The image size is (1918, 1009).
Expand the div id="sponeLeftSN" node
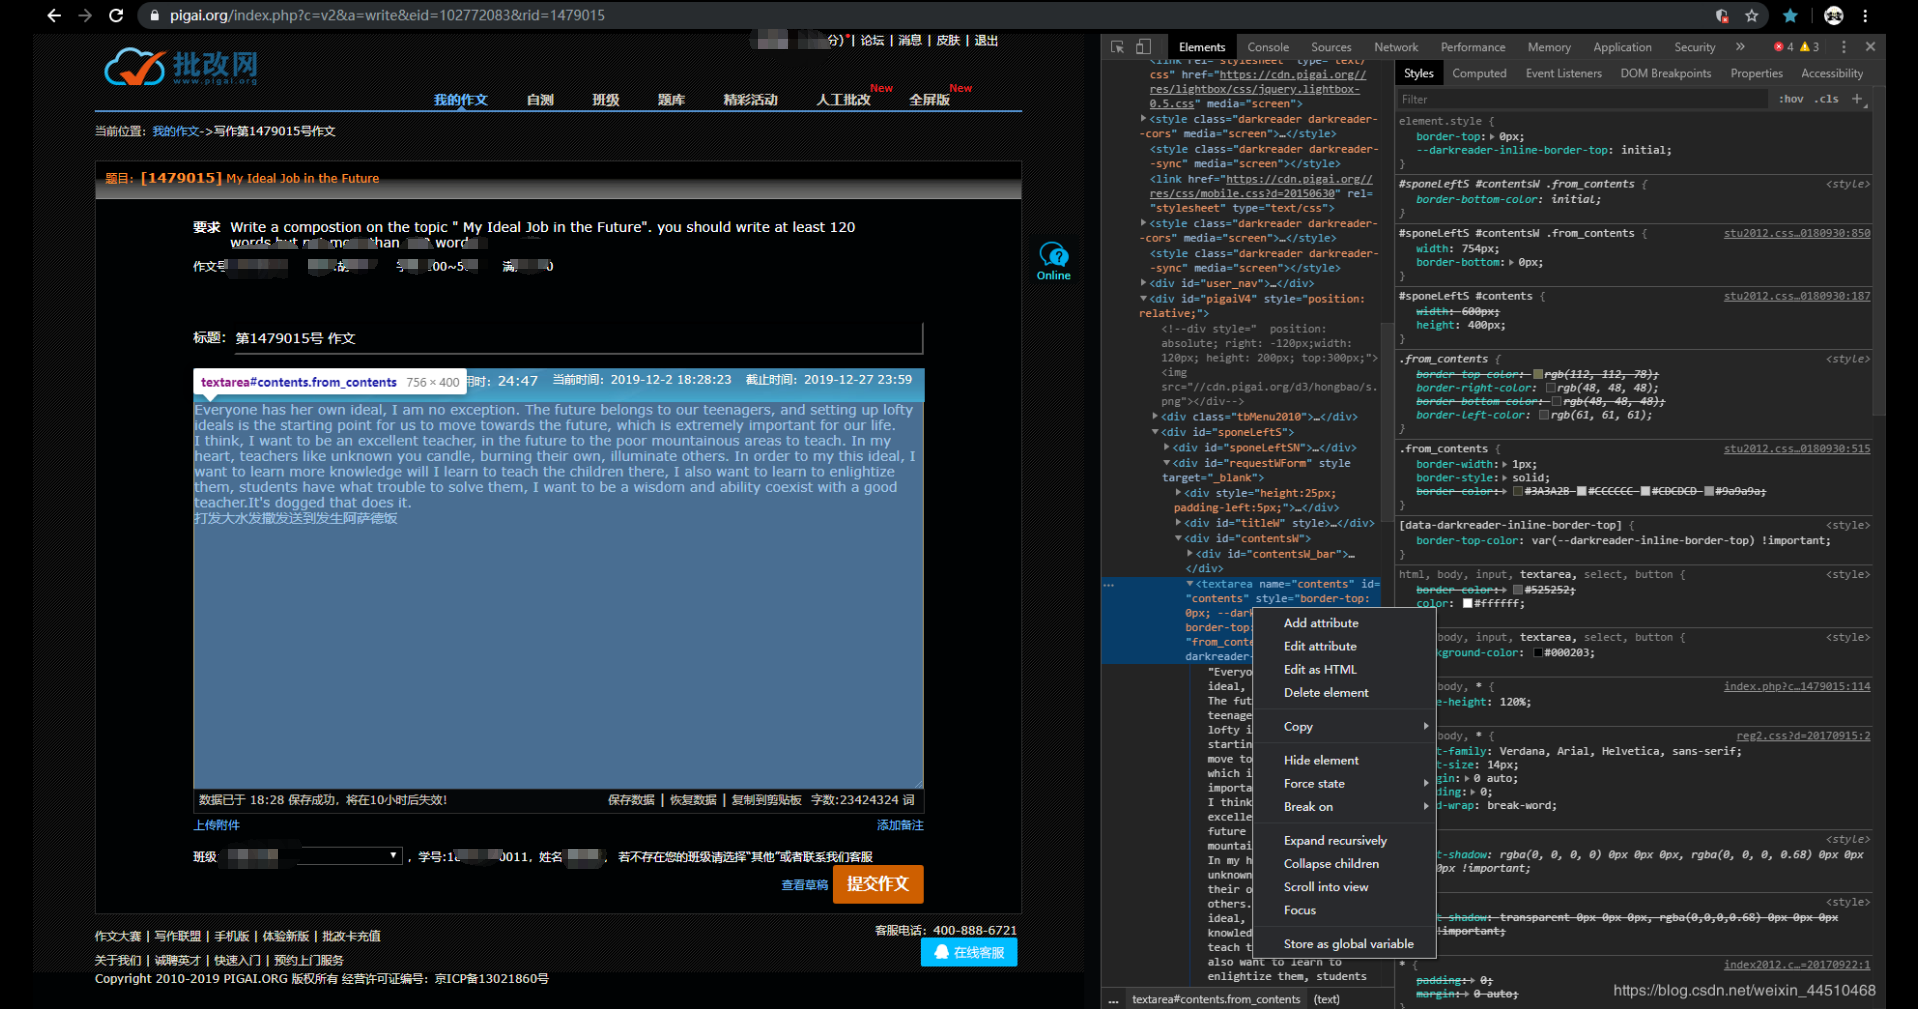(x=1167, y=447)
